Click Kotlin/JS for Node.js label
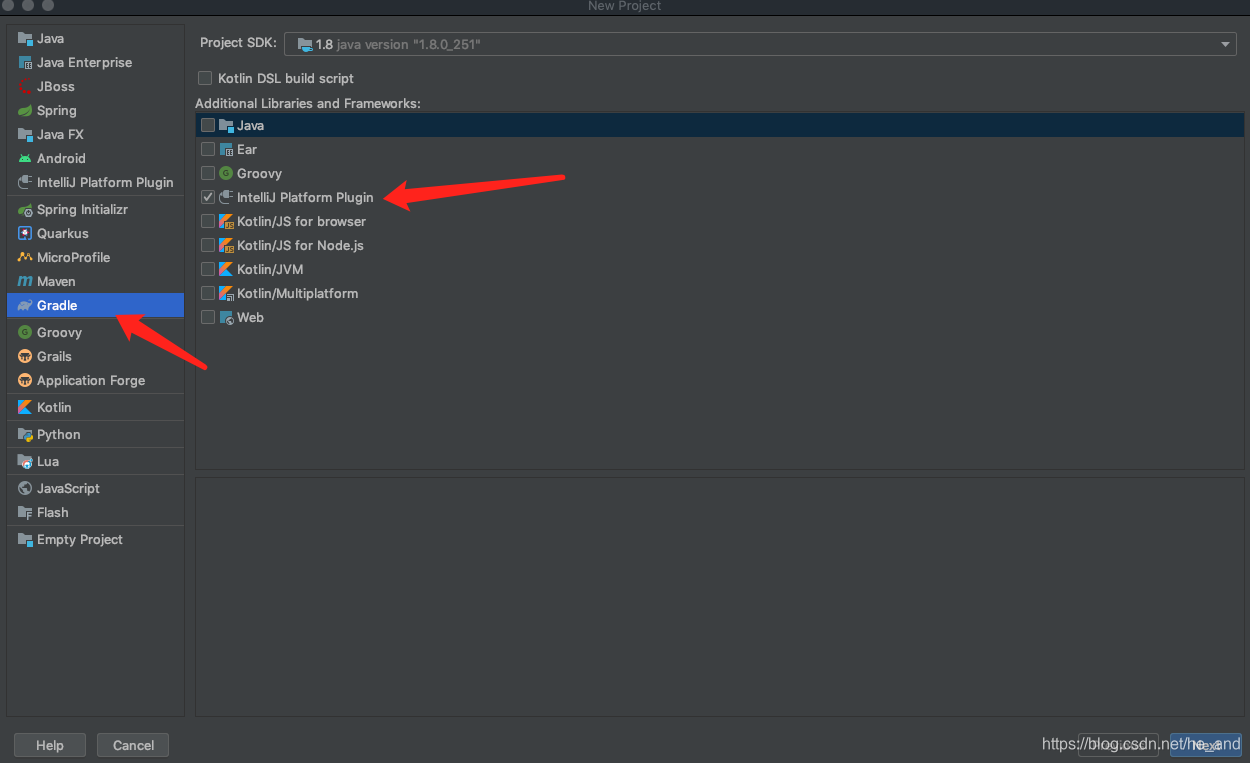 click(x=300, y=245)
